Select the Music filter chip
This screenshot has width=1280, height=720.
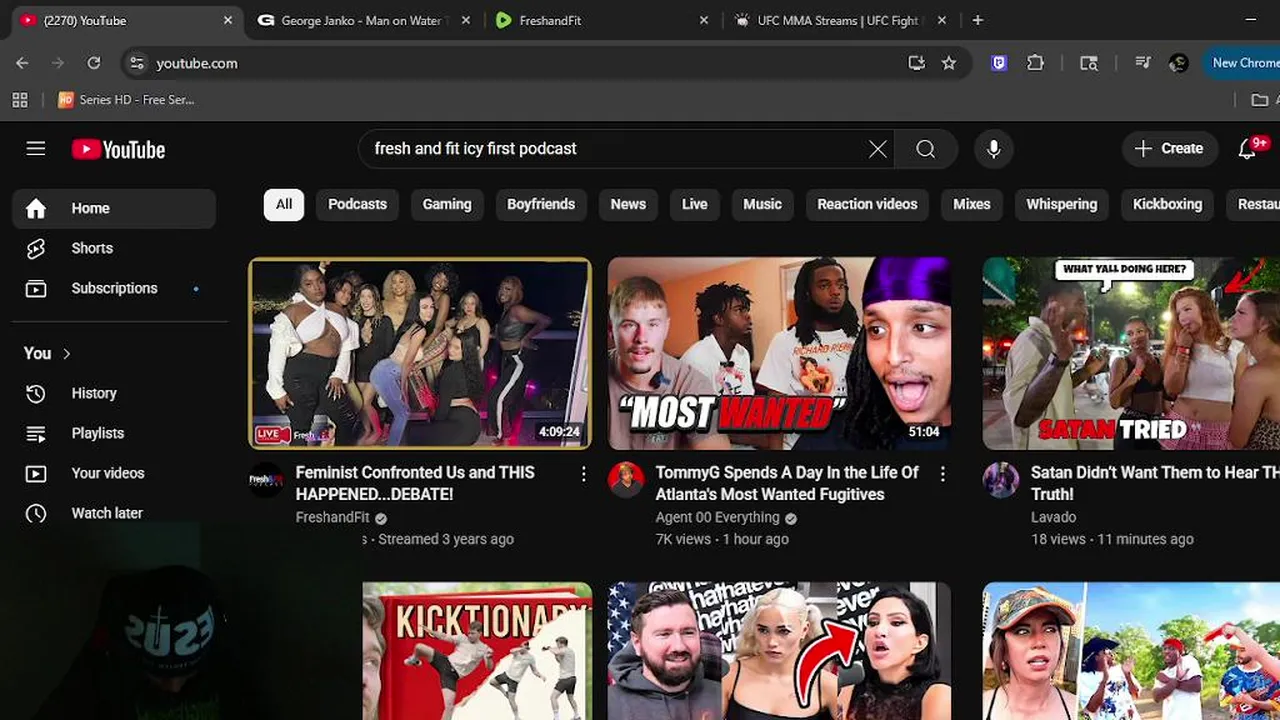[x=762, y=204]
